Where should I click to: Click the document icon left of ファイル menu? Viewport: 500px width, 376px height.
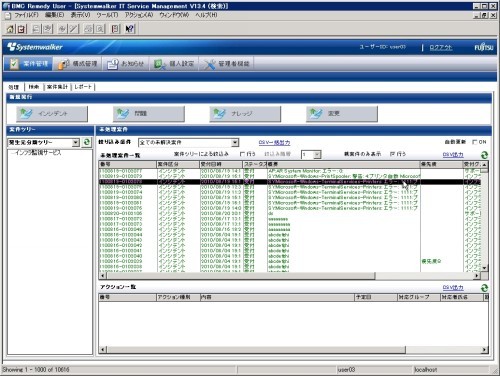click(8, 15)
